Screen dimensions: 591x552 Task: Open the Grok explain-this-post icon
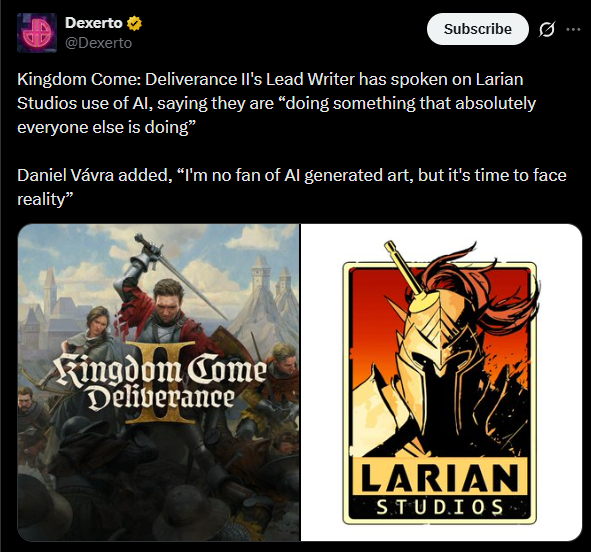pos(547,29)
